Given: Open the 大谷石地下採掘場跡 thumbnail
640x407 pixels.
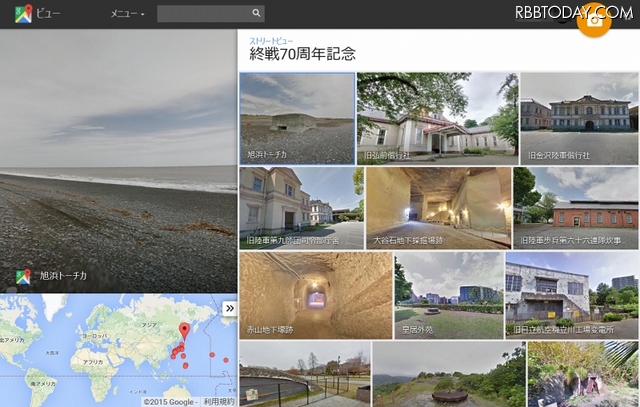Looking at the screenshot, I should (438, 208).
